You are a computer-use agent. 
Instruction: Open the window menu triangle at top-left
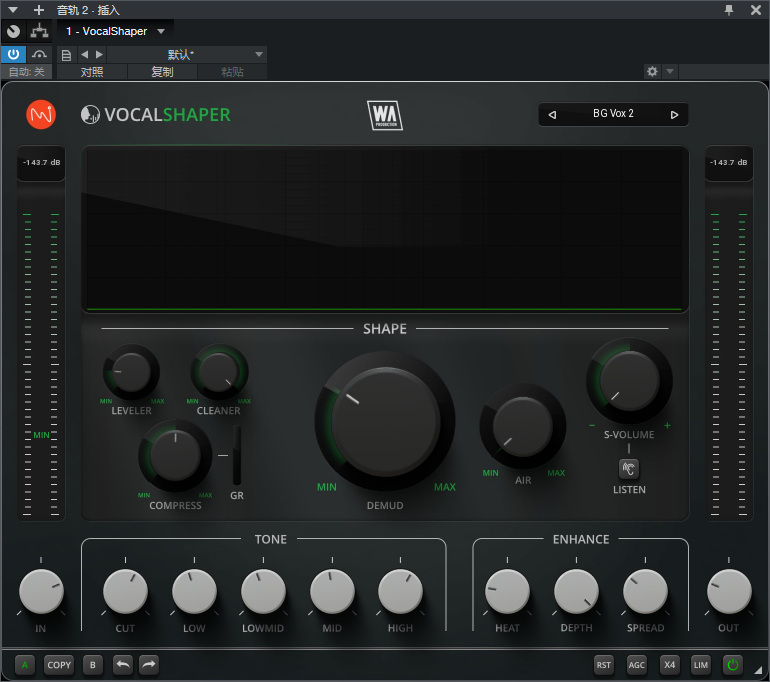point(13,10)
